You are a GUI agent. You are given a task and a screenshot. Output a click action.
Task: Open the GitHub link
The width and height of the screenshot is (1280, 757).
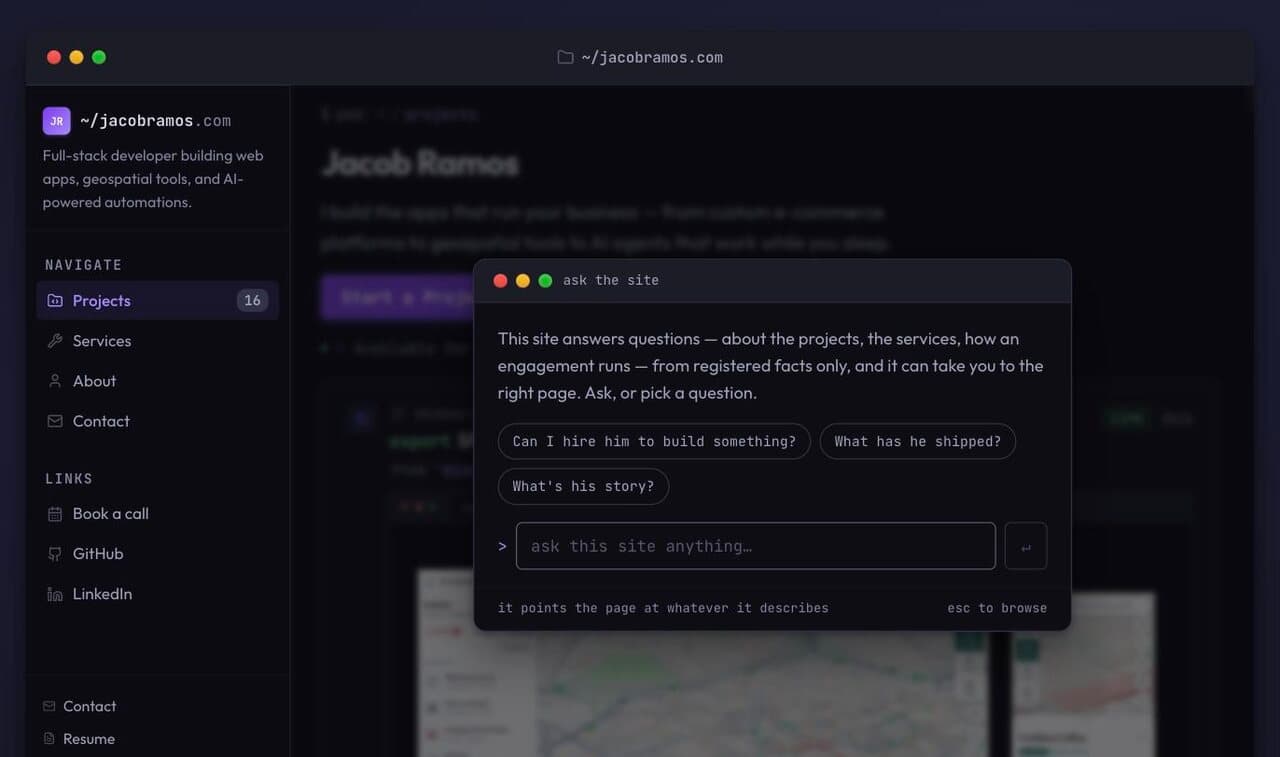coord(157,554)
